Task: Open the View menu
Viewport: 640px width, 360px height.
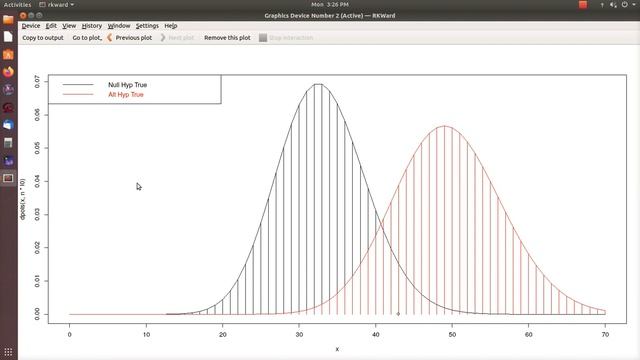Action: coord(69,26)
